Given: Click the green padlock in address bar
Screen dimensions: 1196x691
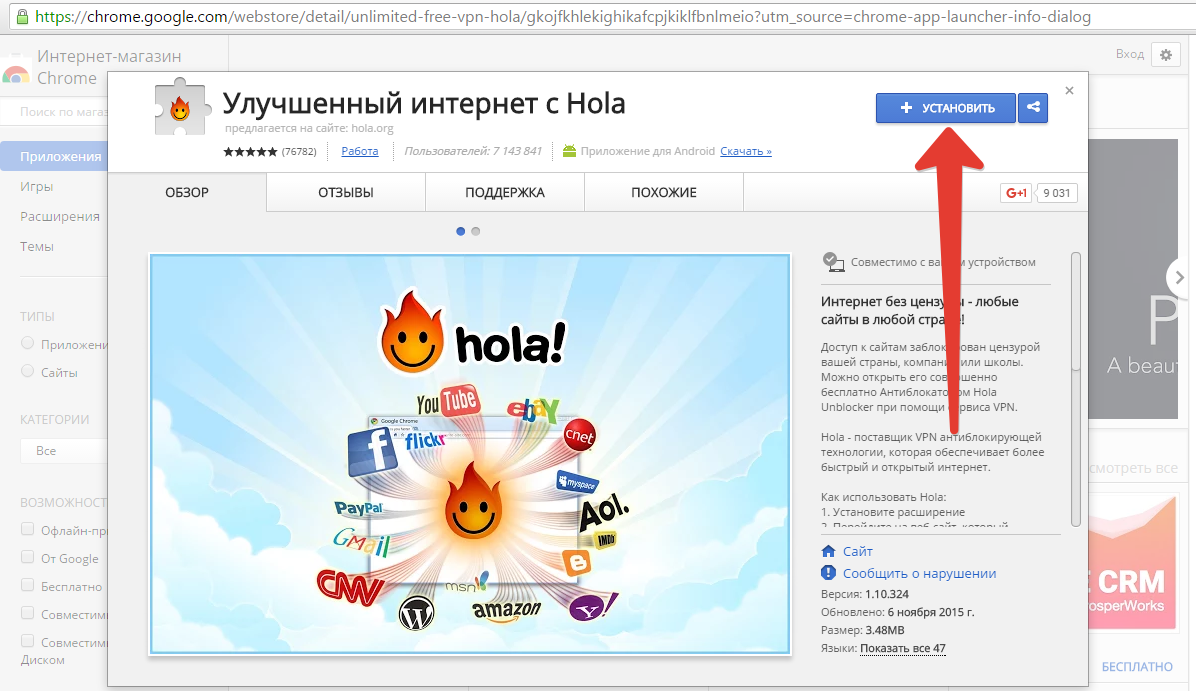Looking at the screenshot, I should point(22,16).
